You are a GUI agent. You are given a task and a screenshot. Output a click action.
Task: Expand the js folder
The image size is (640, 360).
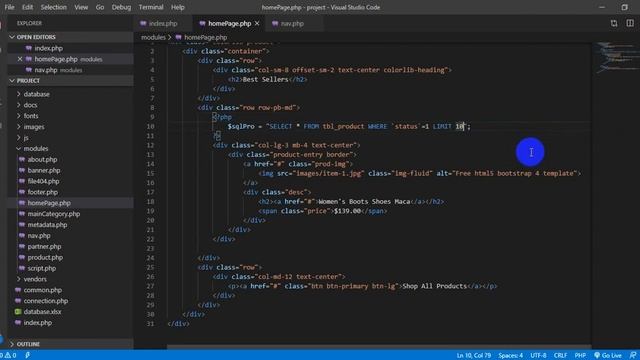tap(26, 138)
